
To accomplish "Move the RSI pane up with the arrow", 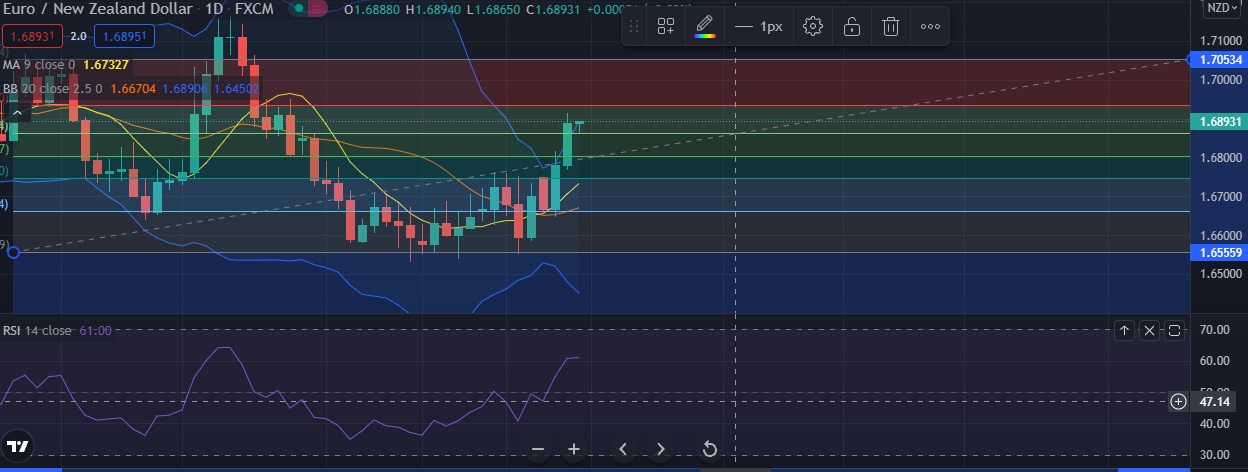I will [1123, 330].
